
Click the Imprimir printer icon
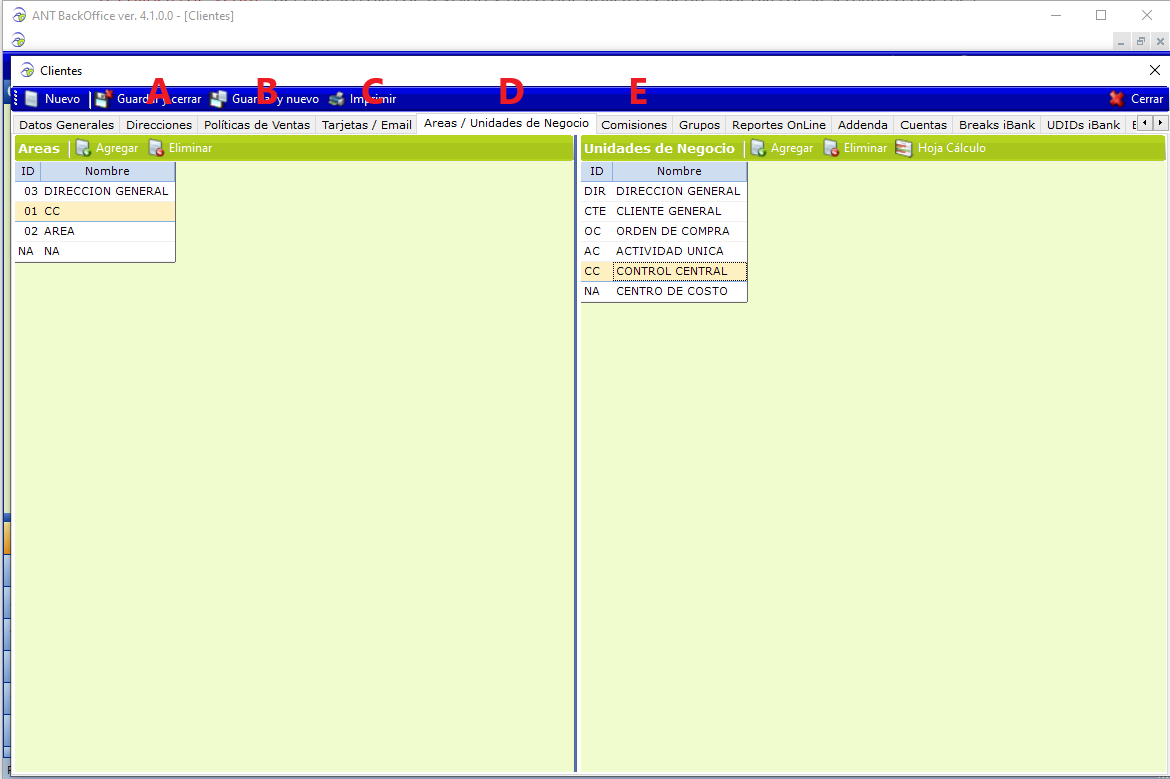click(336, 99)
